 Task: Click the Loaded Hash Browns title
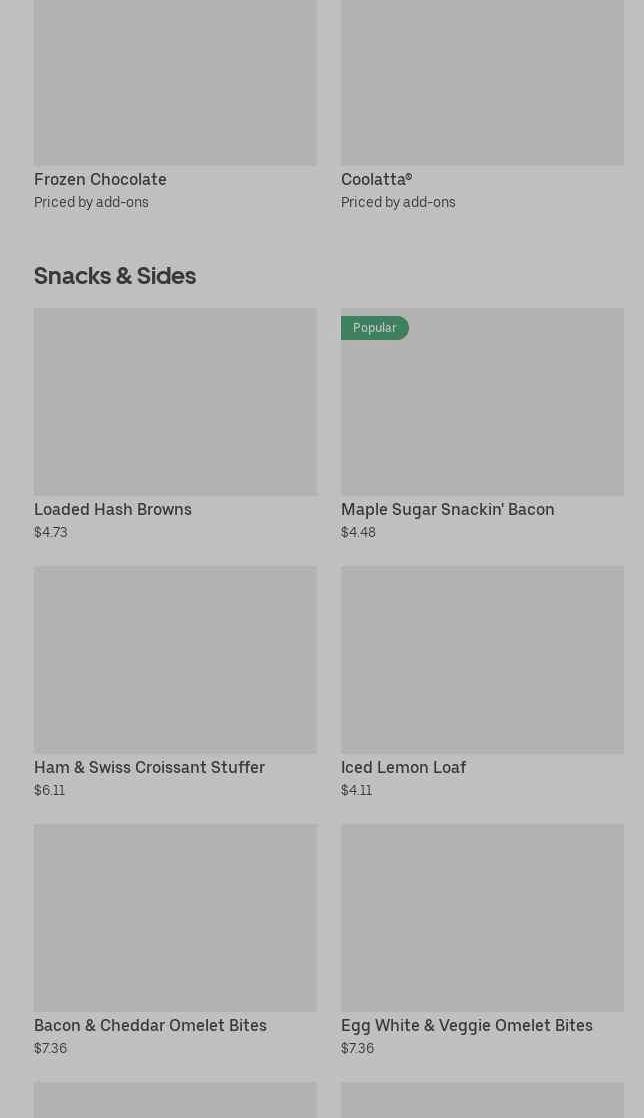coord(113,510)
